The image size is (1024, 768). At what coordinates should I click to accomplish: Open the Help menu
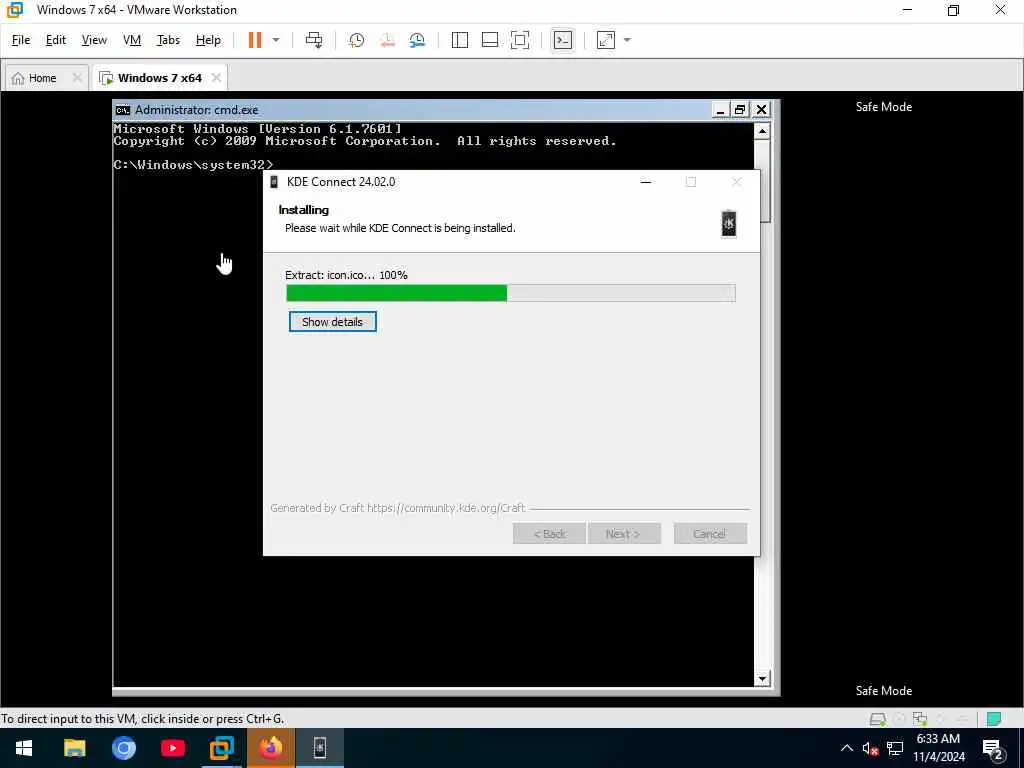(x=208, y=40)
